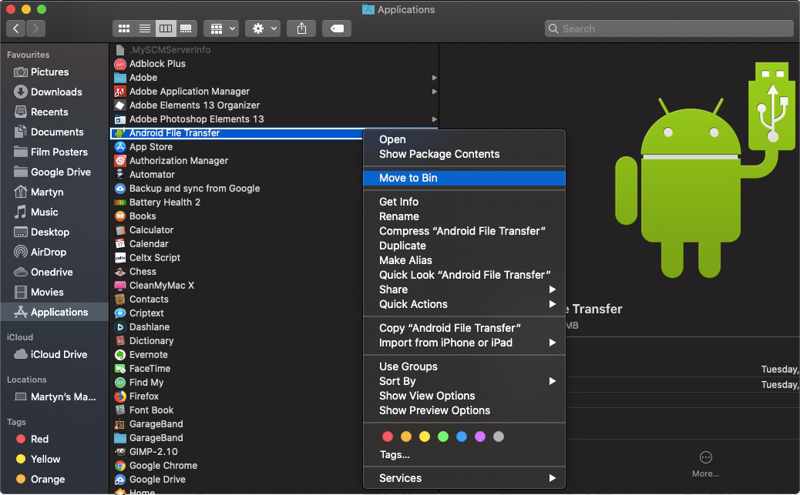The height and width of the screenshot is (495, 800).
Task: Apply green tag dot in context menu
Action: 443,437
